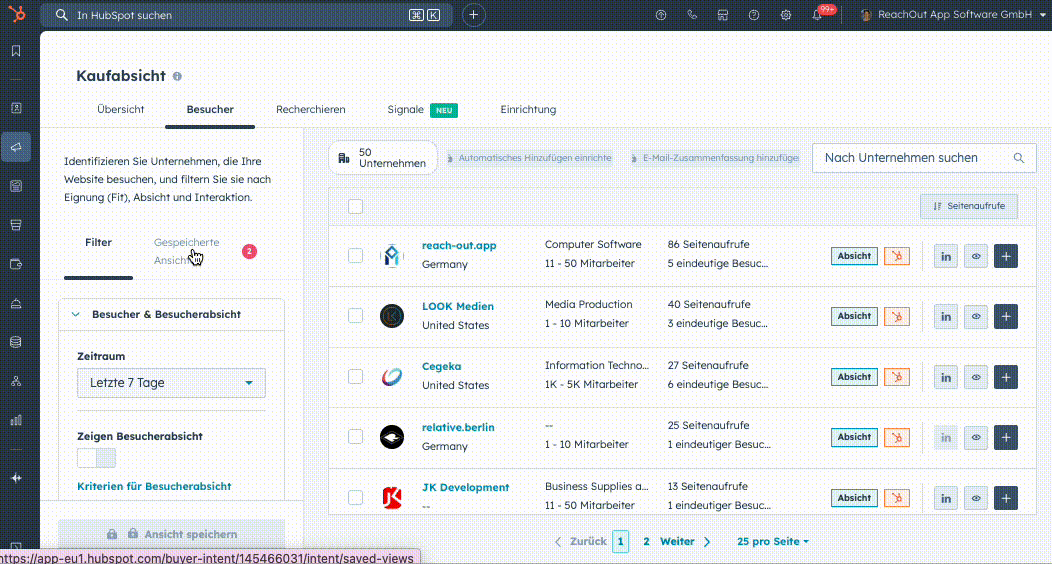Open the Gespeicherte Ansichten tab
This screenshot has width=1052, height=564.
tap(186, 251)
